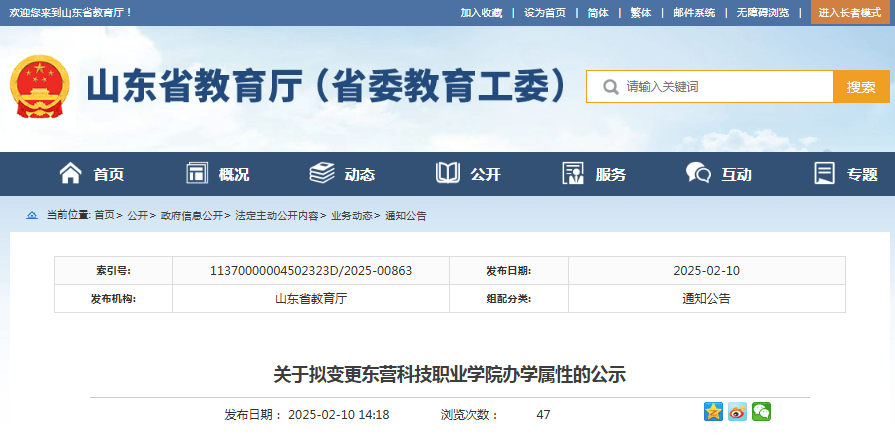Screen dimensions: 895x441
Task: Click the 加入收藏 link in top bar
Action: click(481, 13)
